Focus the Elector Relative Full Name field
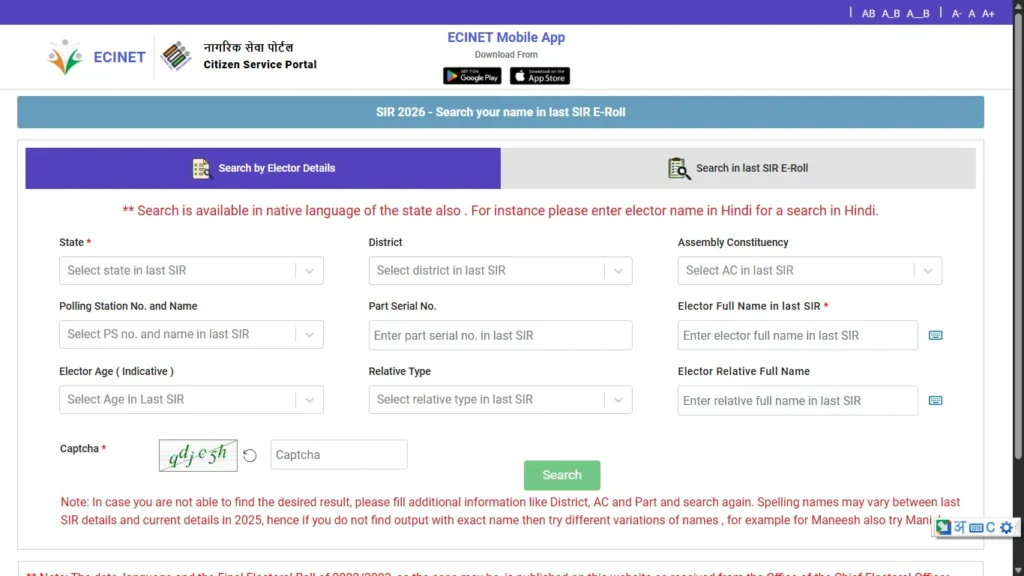The height and width of the screenshot is (576, 1024). click(797, 400)
